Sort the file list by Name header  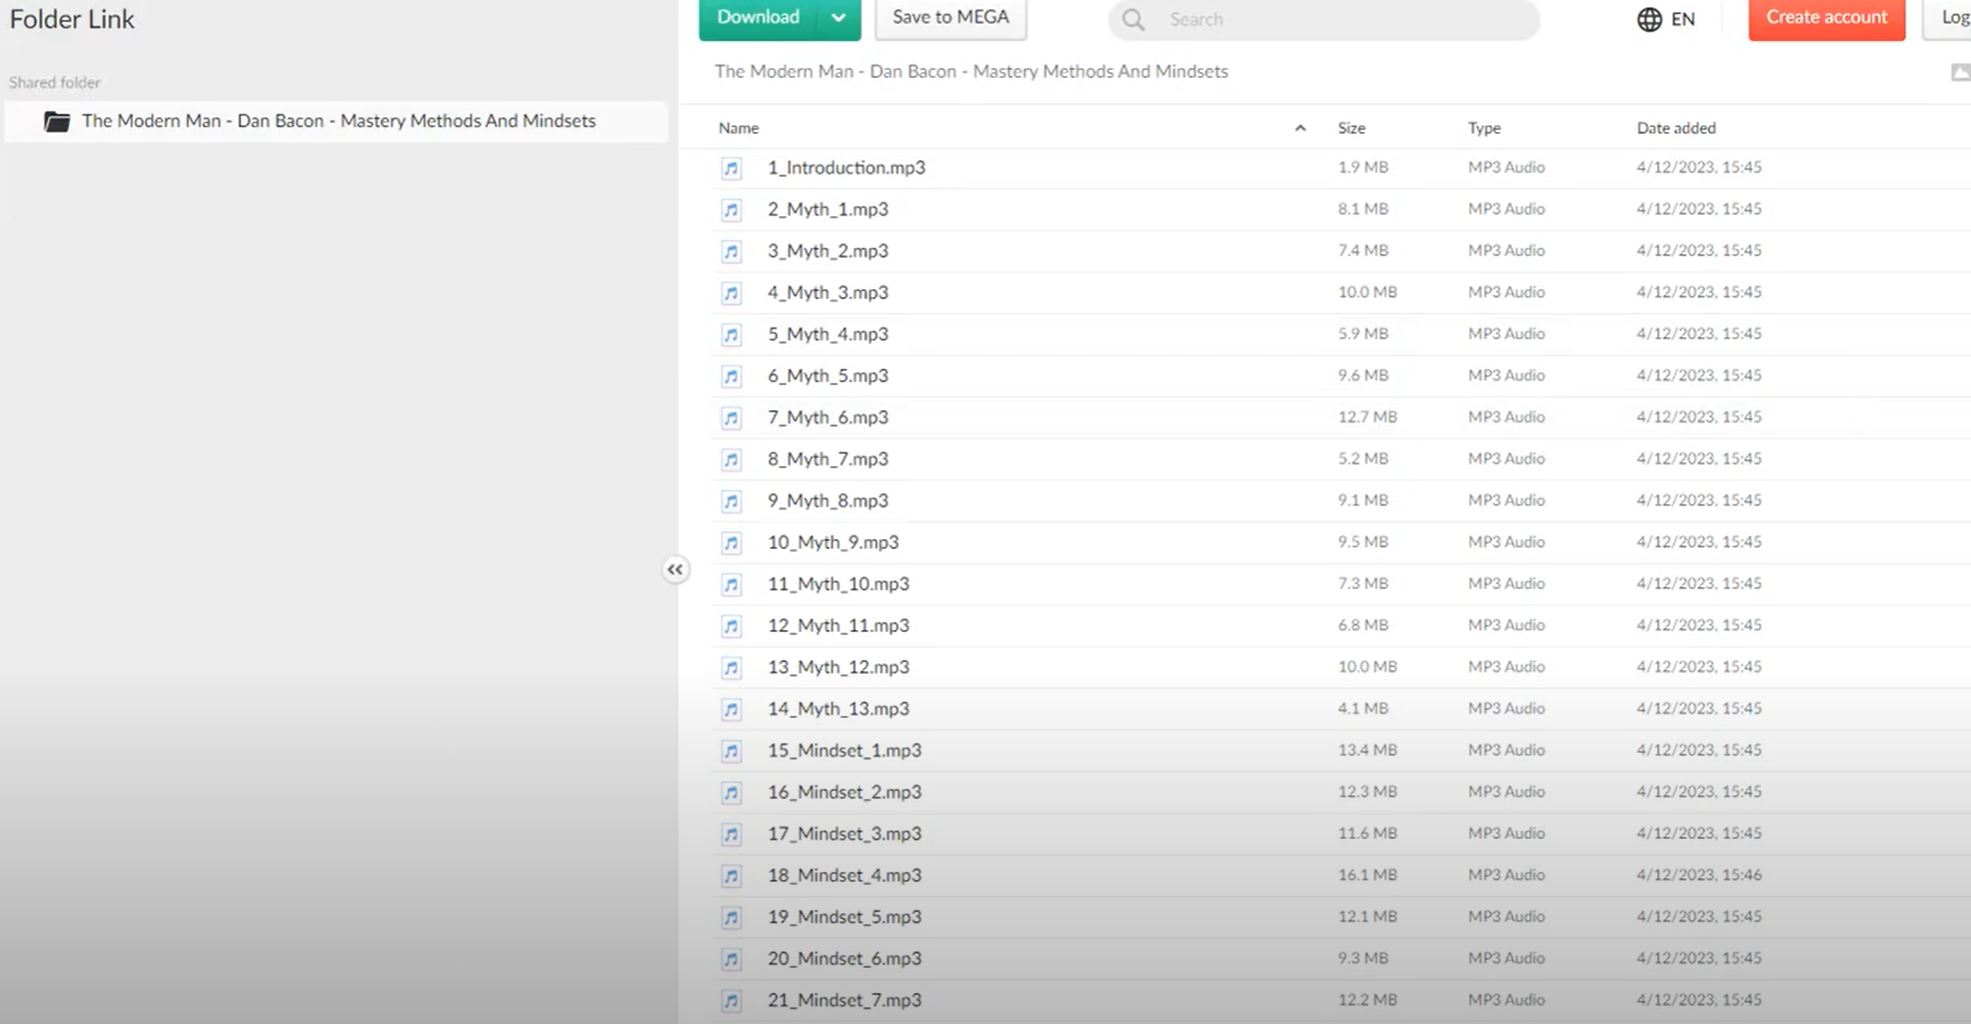[739, 128]
